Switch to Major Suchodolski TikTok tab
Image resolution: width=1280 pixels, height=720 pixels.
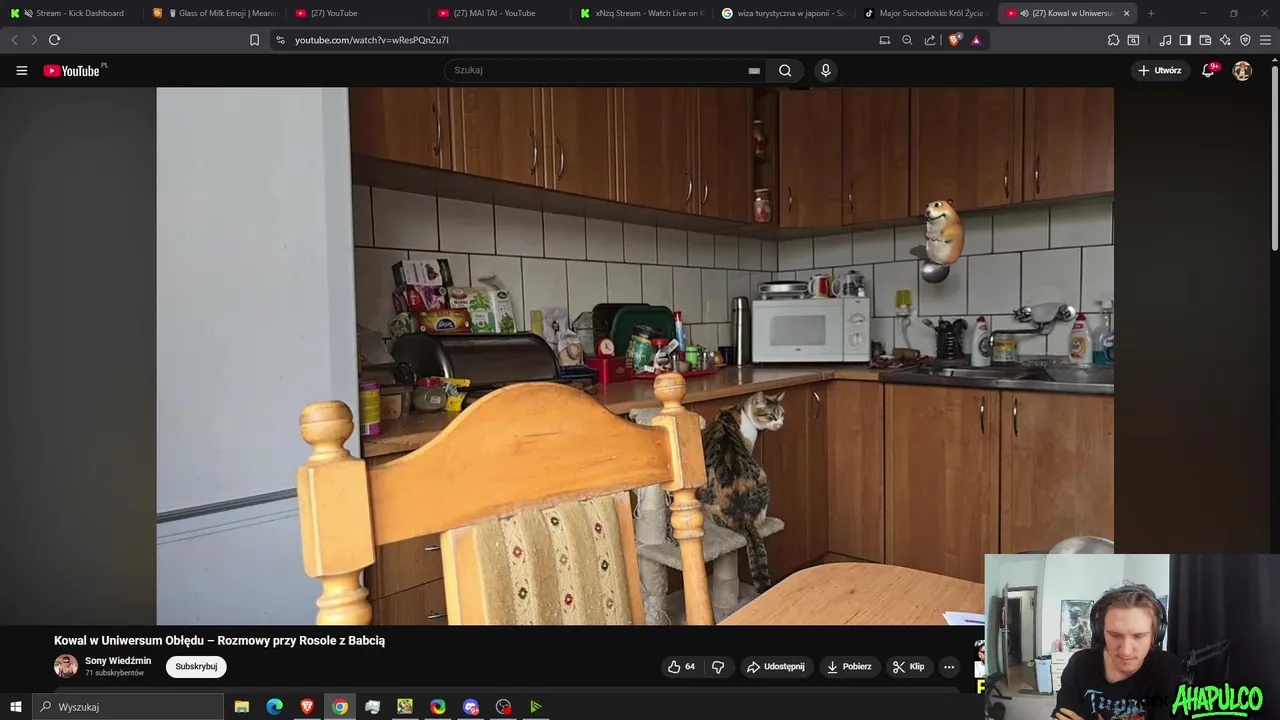pos(928,13)
